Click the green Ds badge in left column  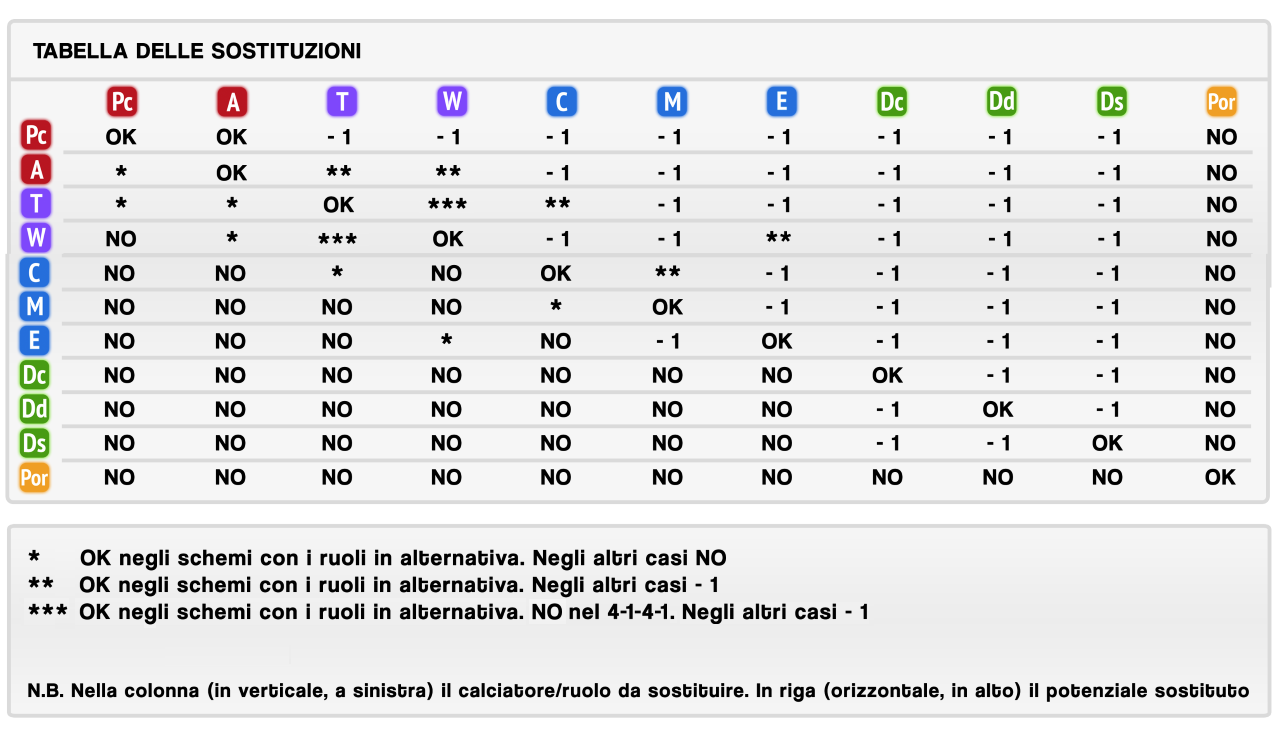35,443
